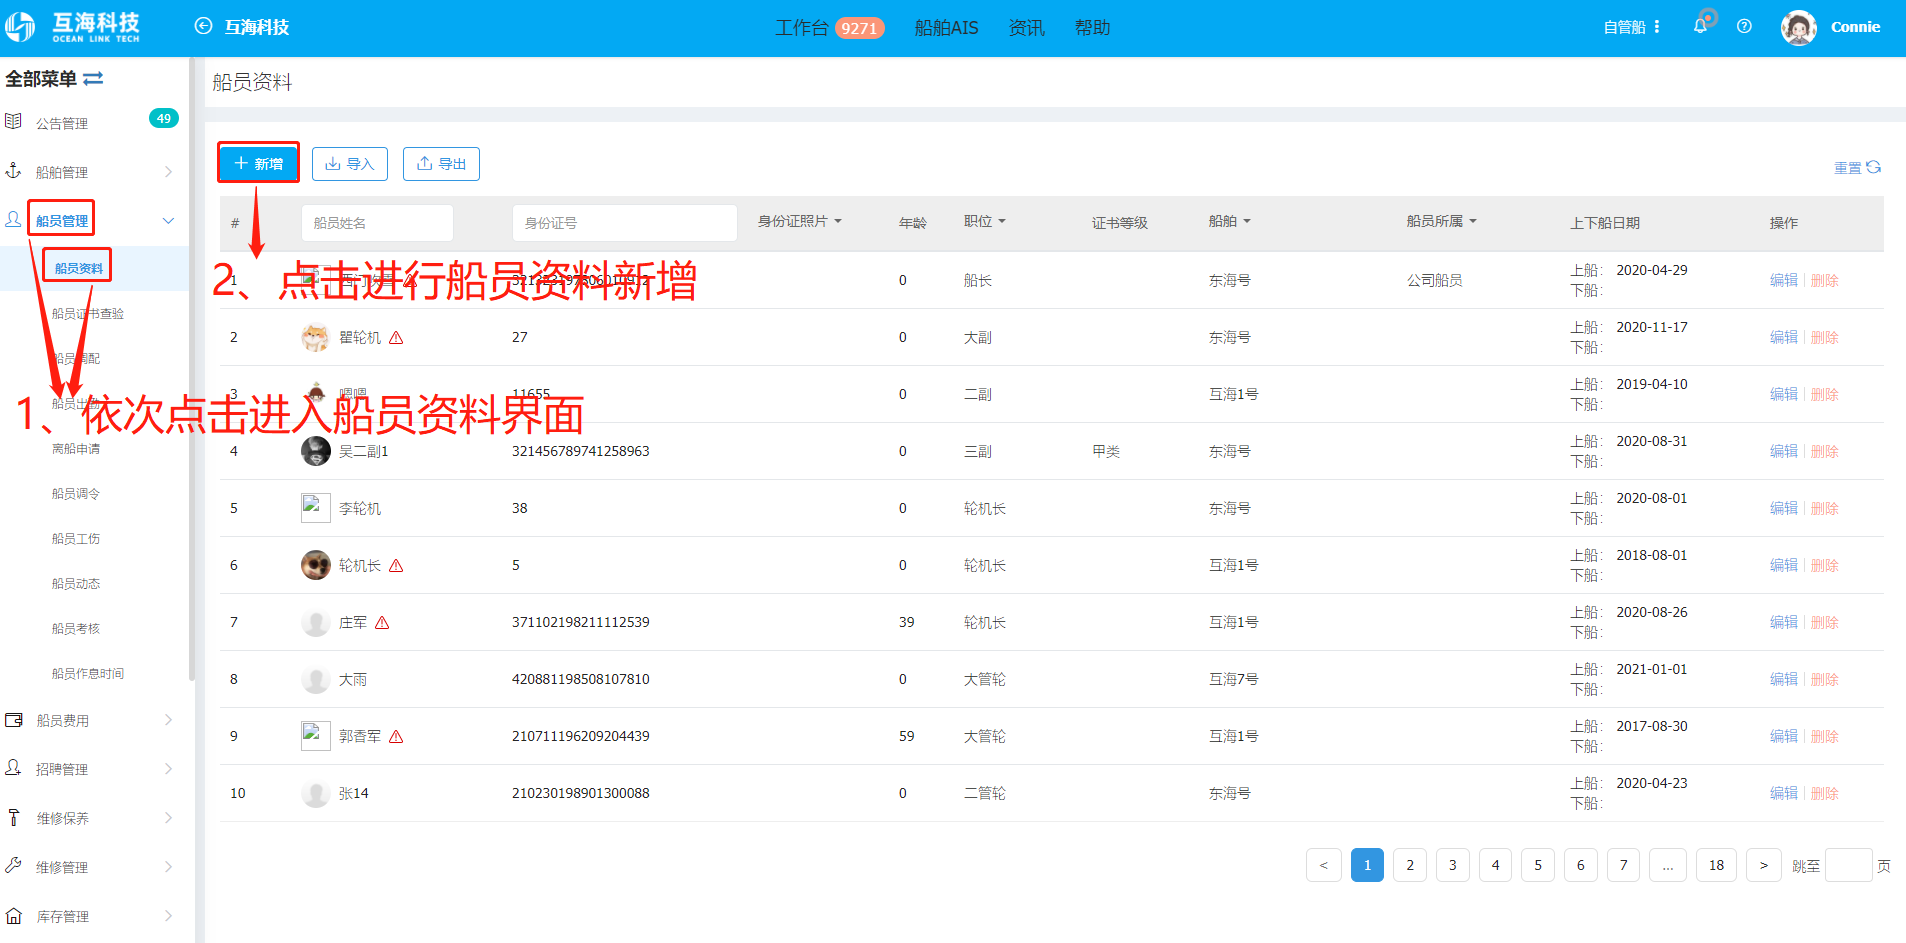
Task: Open the help question mark icon
Action: (x=1744, y=27)
